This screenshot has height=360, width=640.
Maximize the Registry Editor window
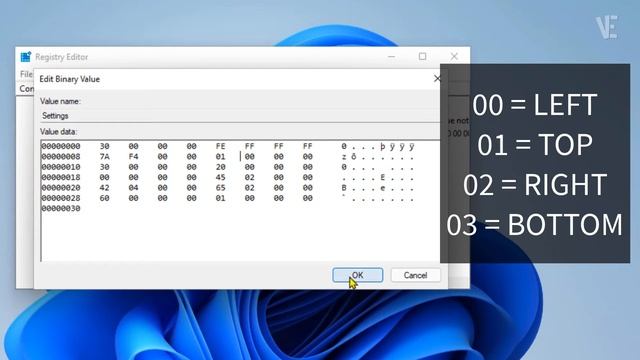422,56
